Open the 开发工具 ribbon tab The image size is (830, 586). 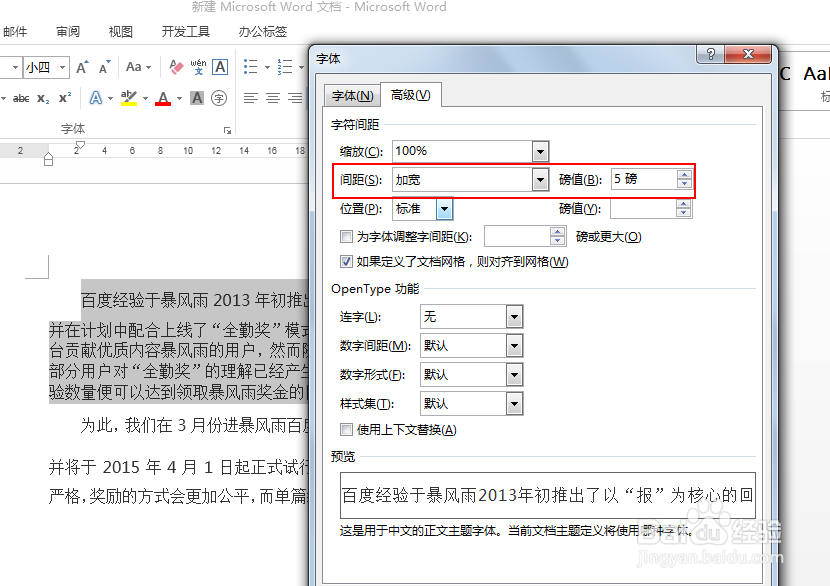pos(186,32)
